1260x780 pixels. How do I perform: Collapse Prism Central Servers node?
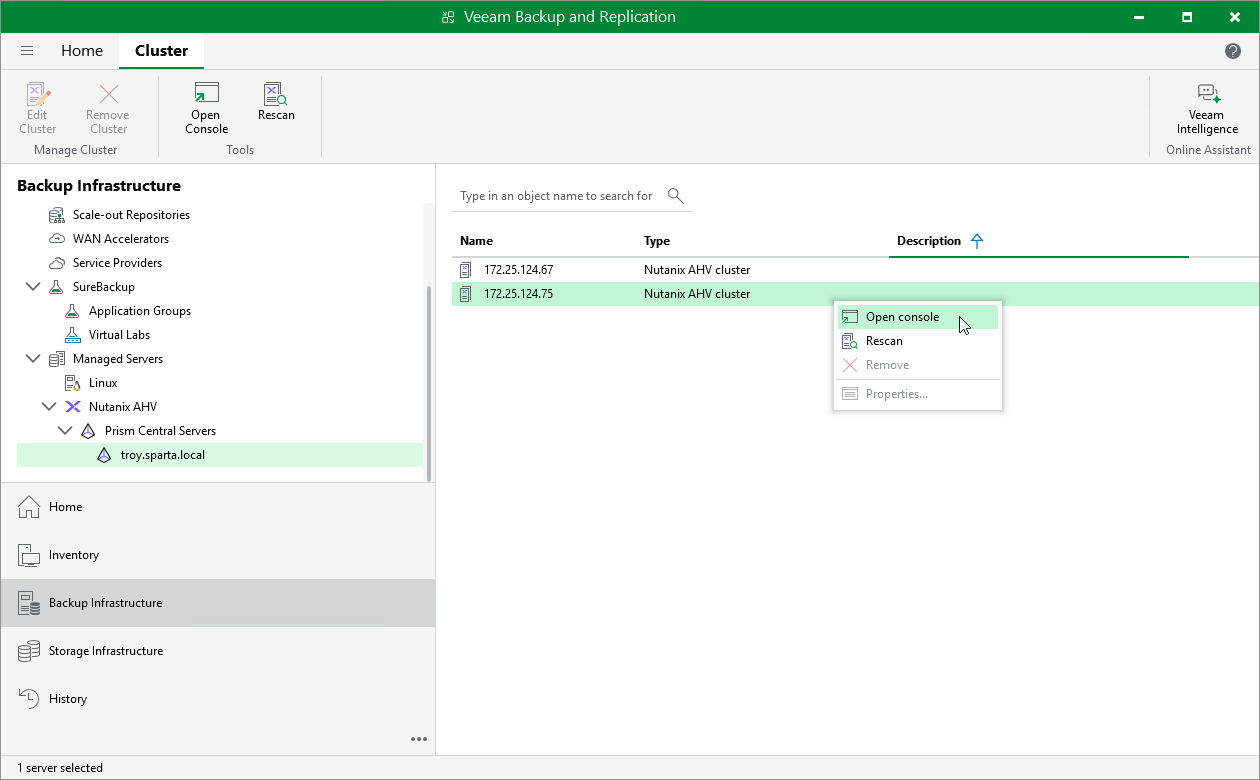click(65, 431)
